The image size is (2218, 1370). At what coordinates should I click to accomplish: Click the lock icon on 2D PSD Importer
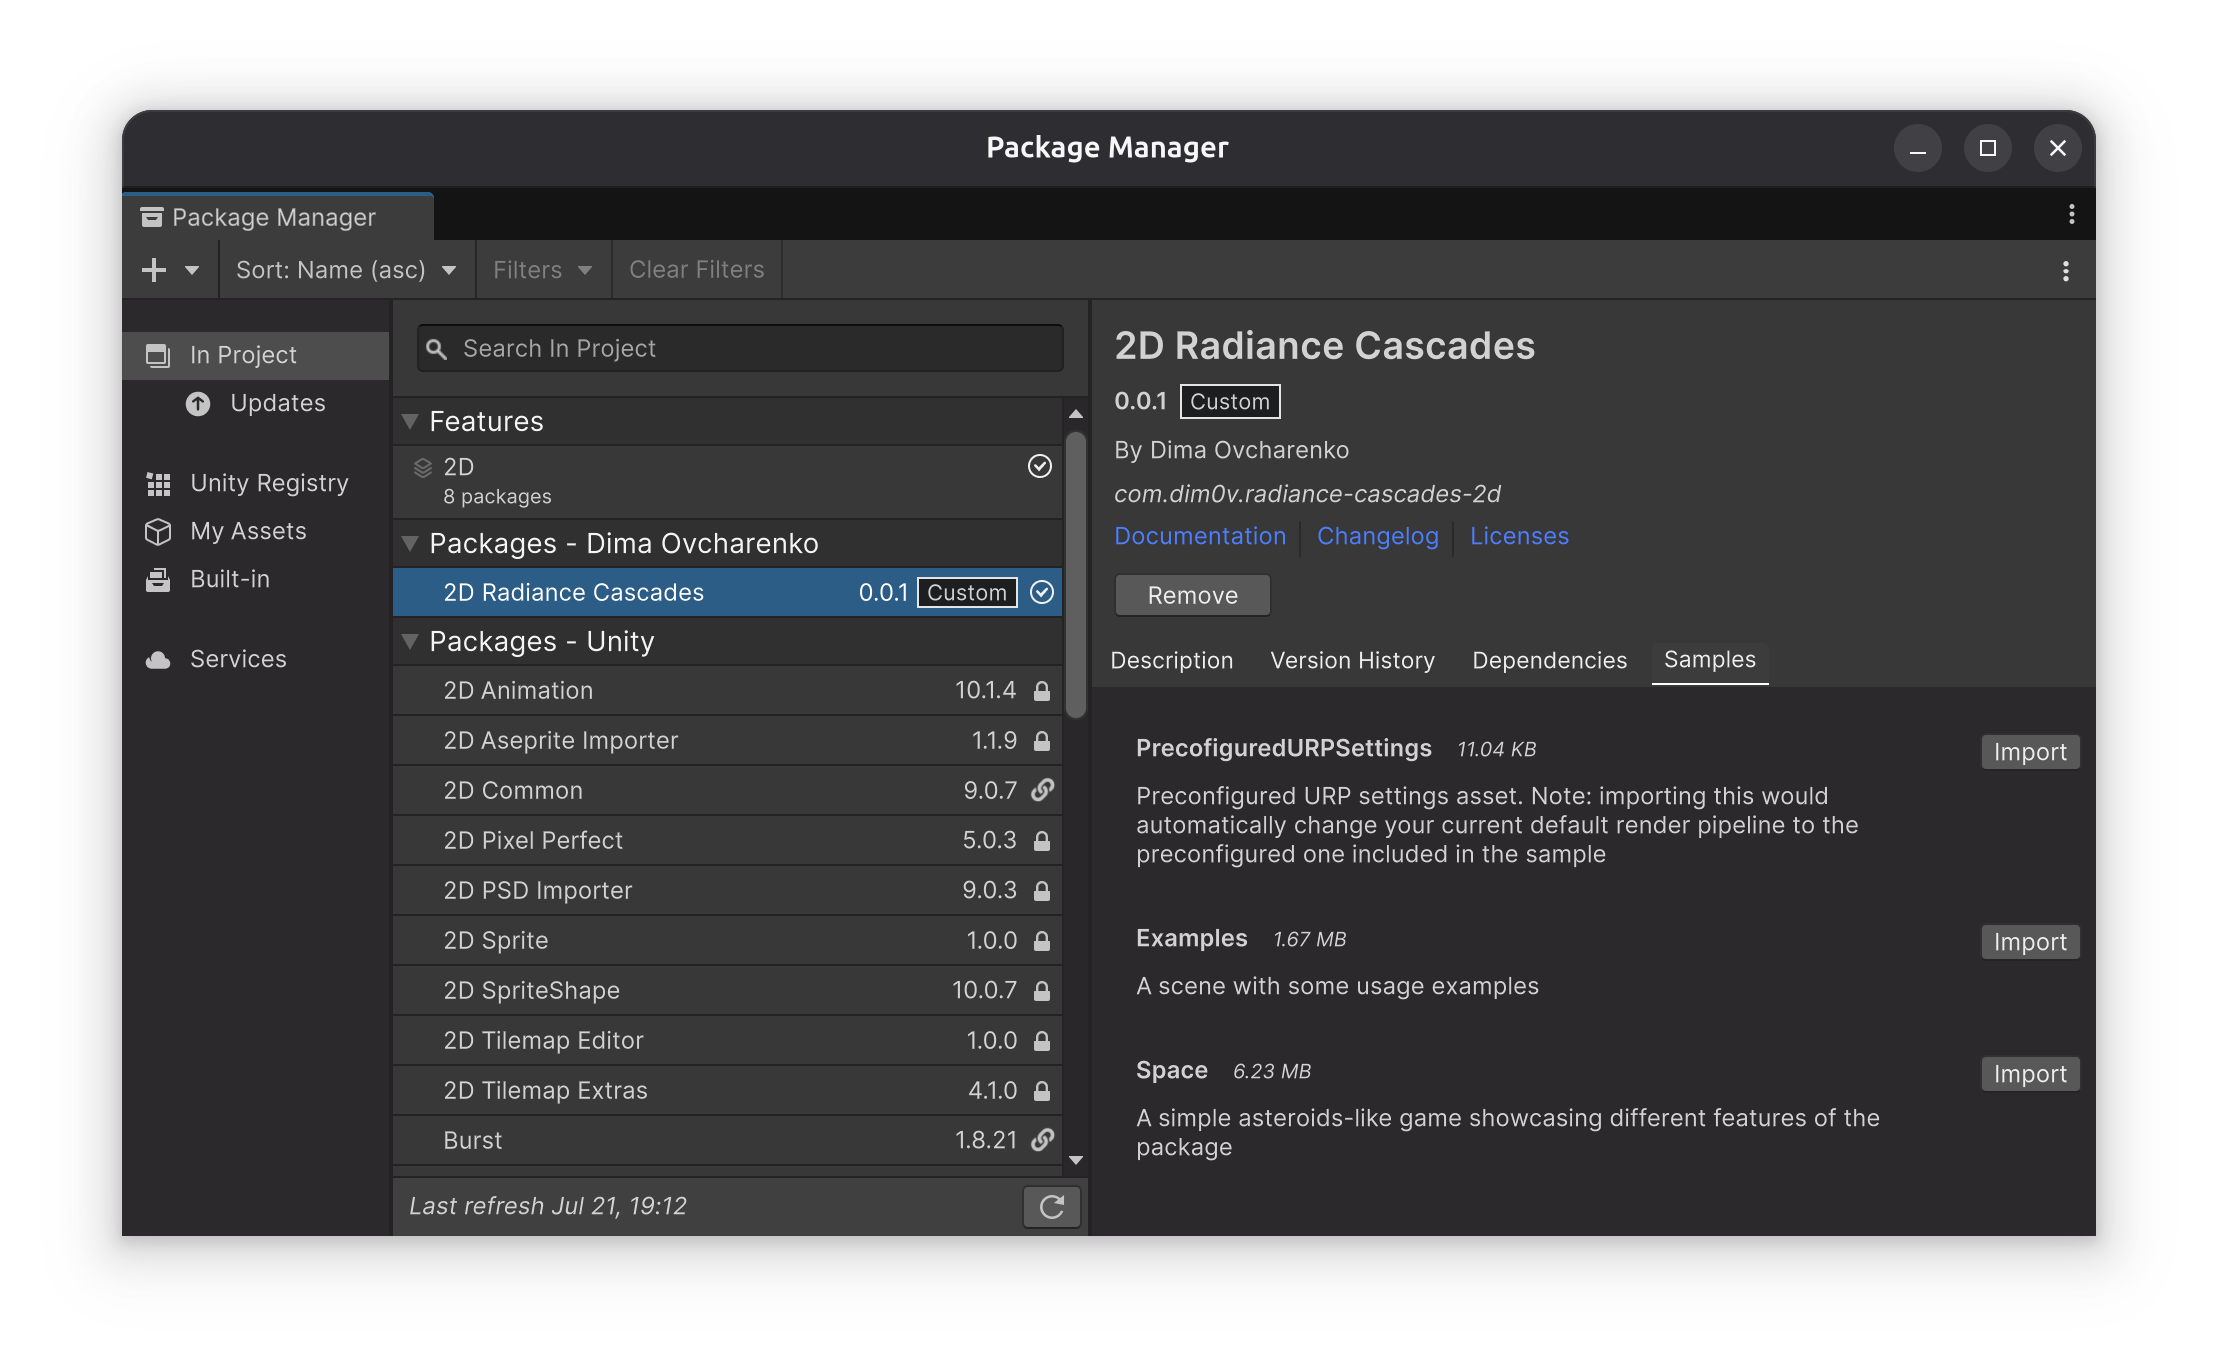point(1042,891)
